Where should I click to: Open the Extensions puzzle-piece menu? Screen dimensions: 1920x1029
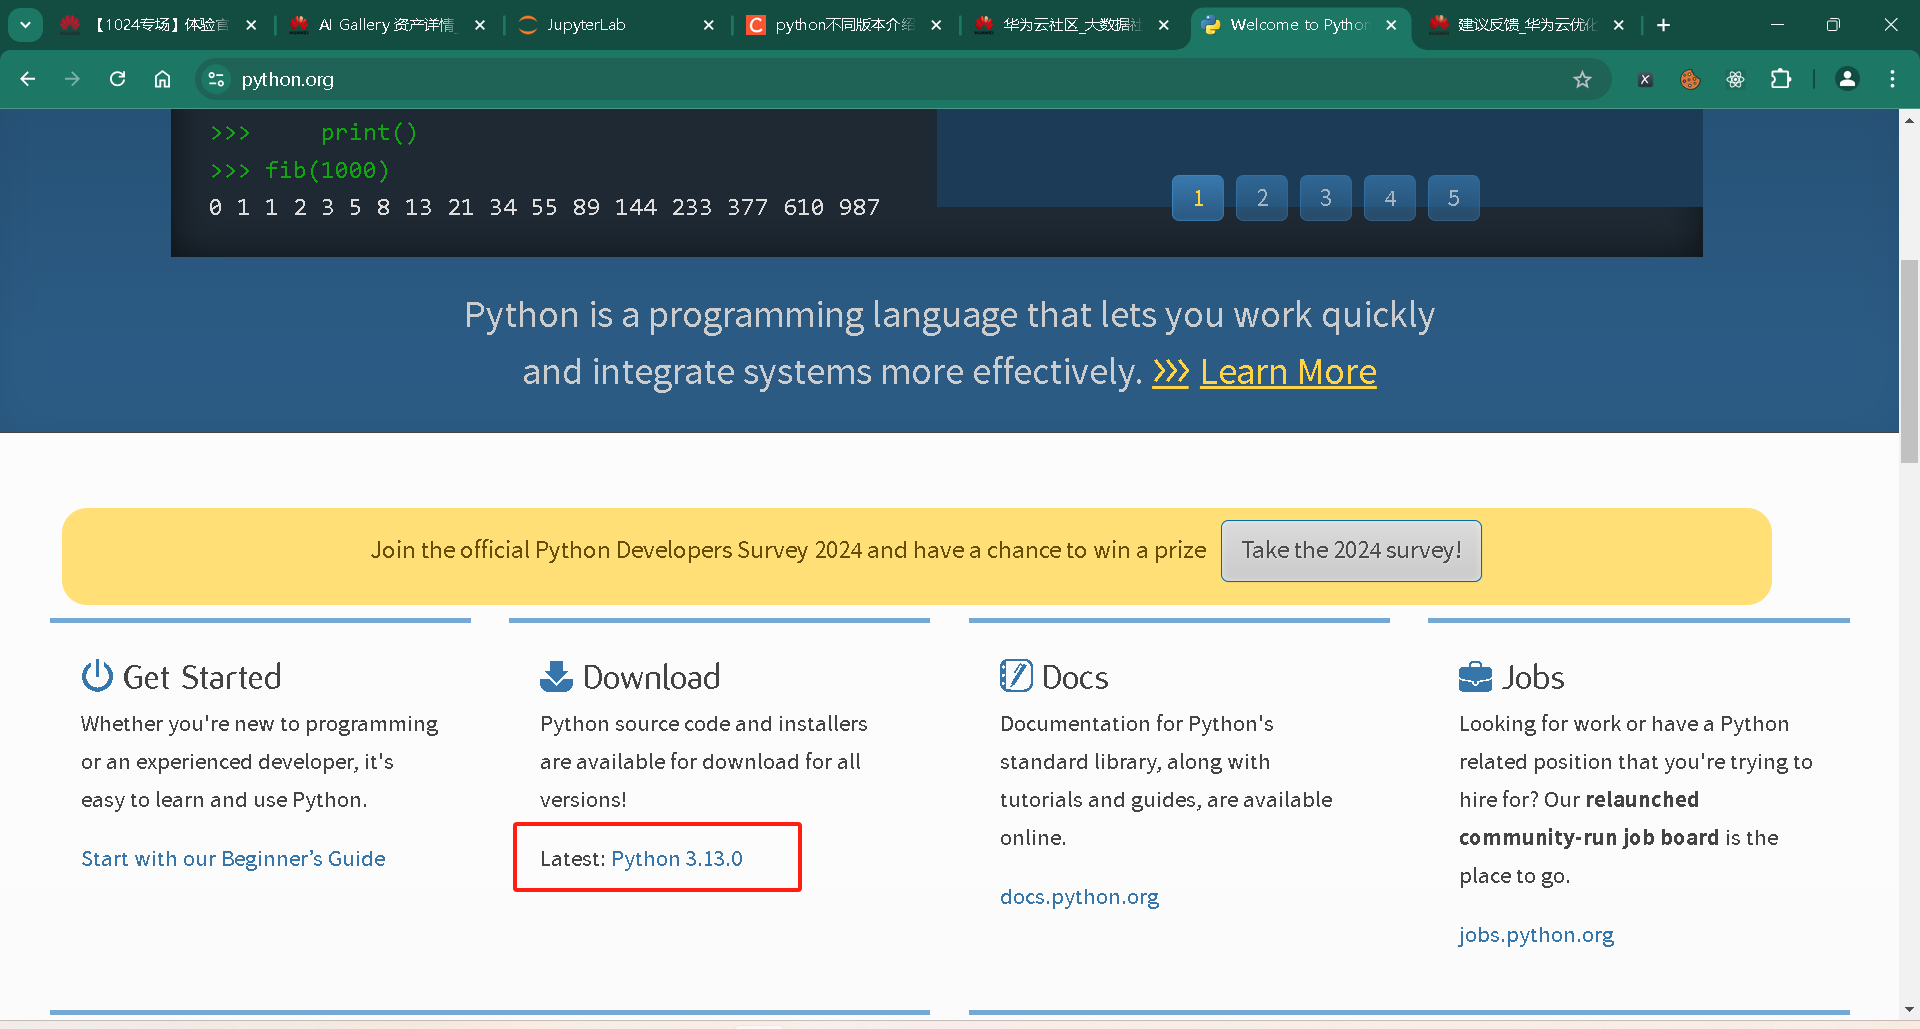coord(1781,79)
